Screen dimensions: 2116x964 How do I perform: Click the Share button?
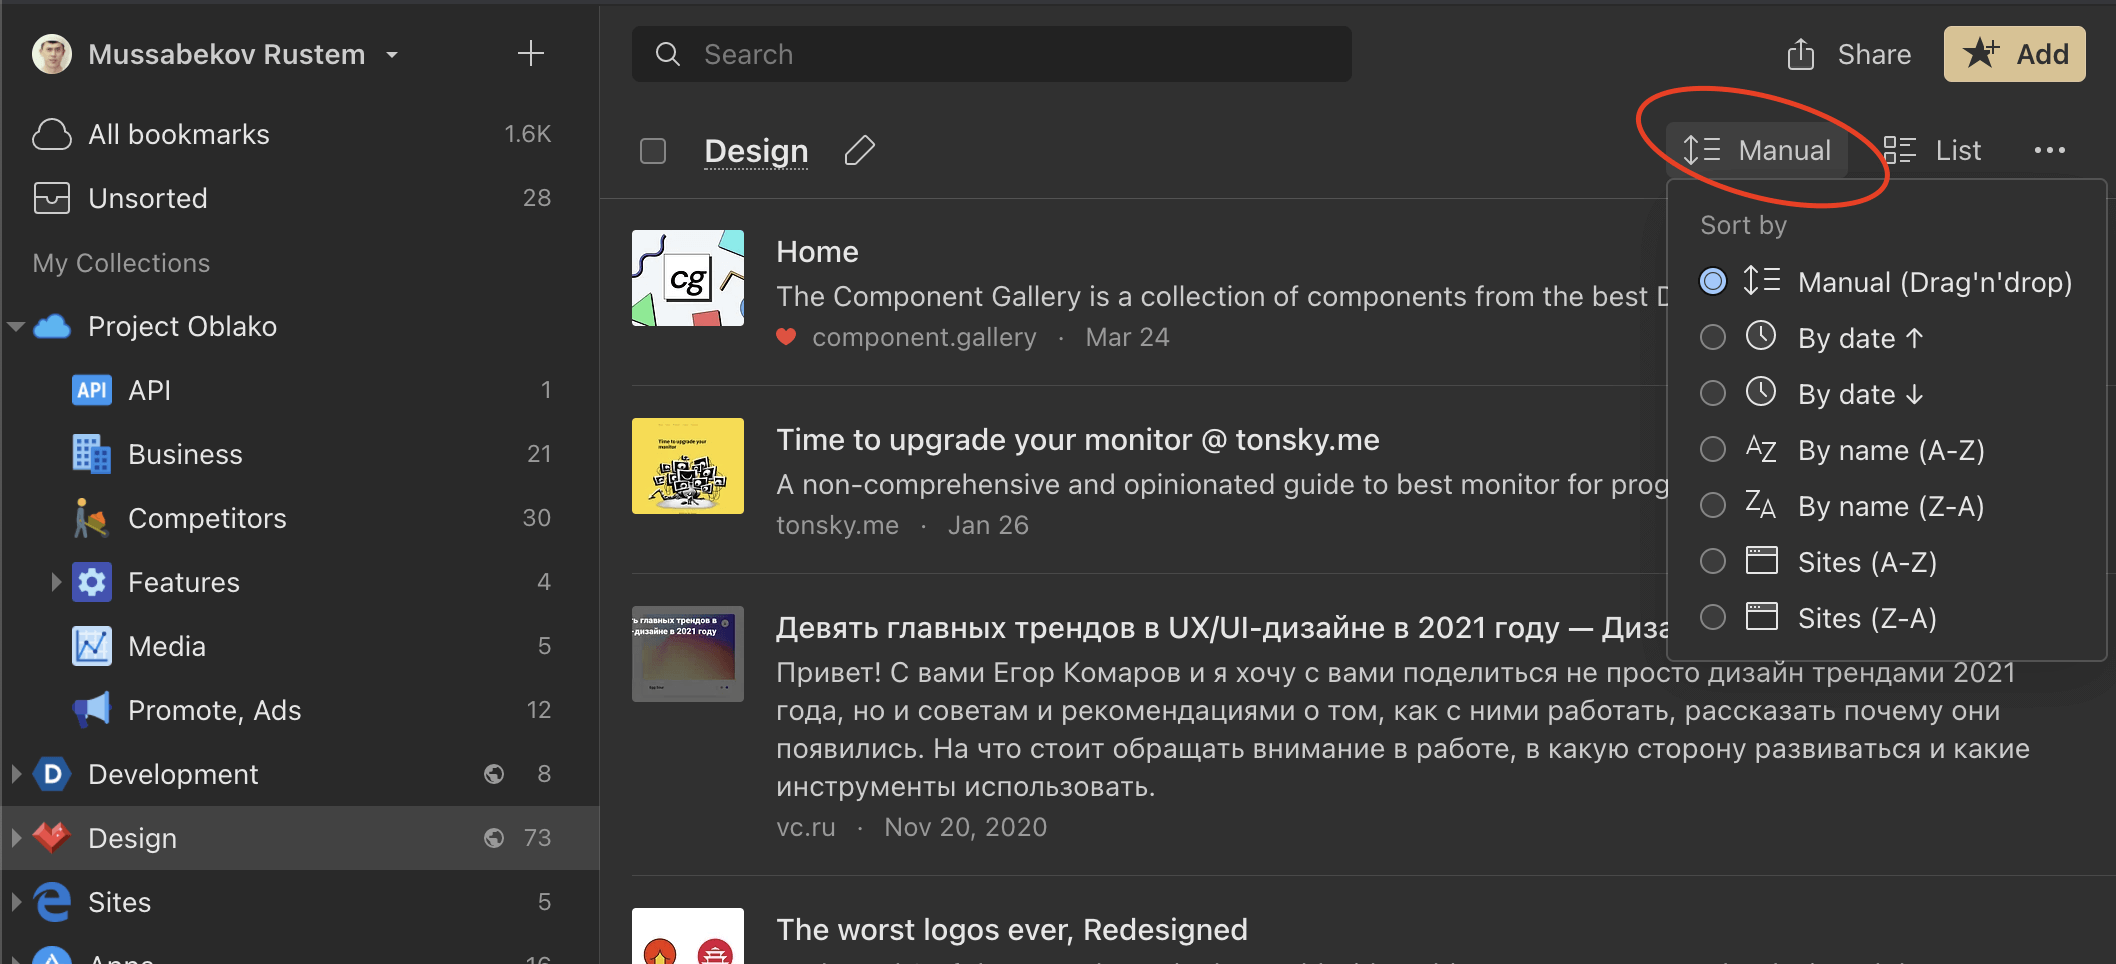1849,54
